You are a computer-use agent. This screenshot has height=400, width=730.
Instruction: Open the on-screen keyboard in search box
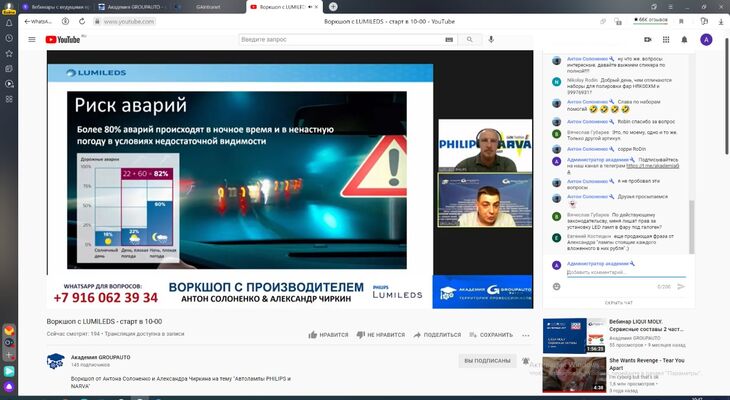pyautogui.click(x=449, y=40)
